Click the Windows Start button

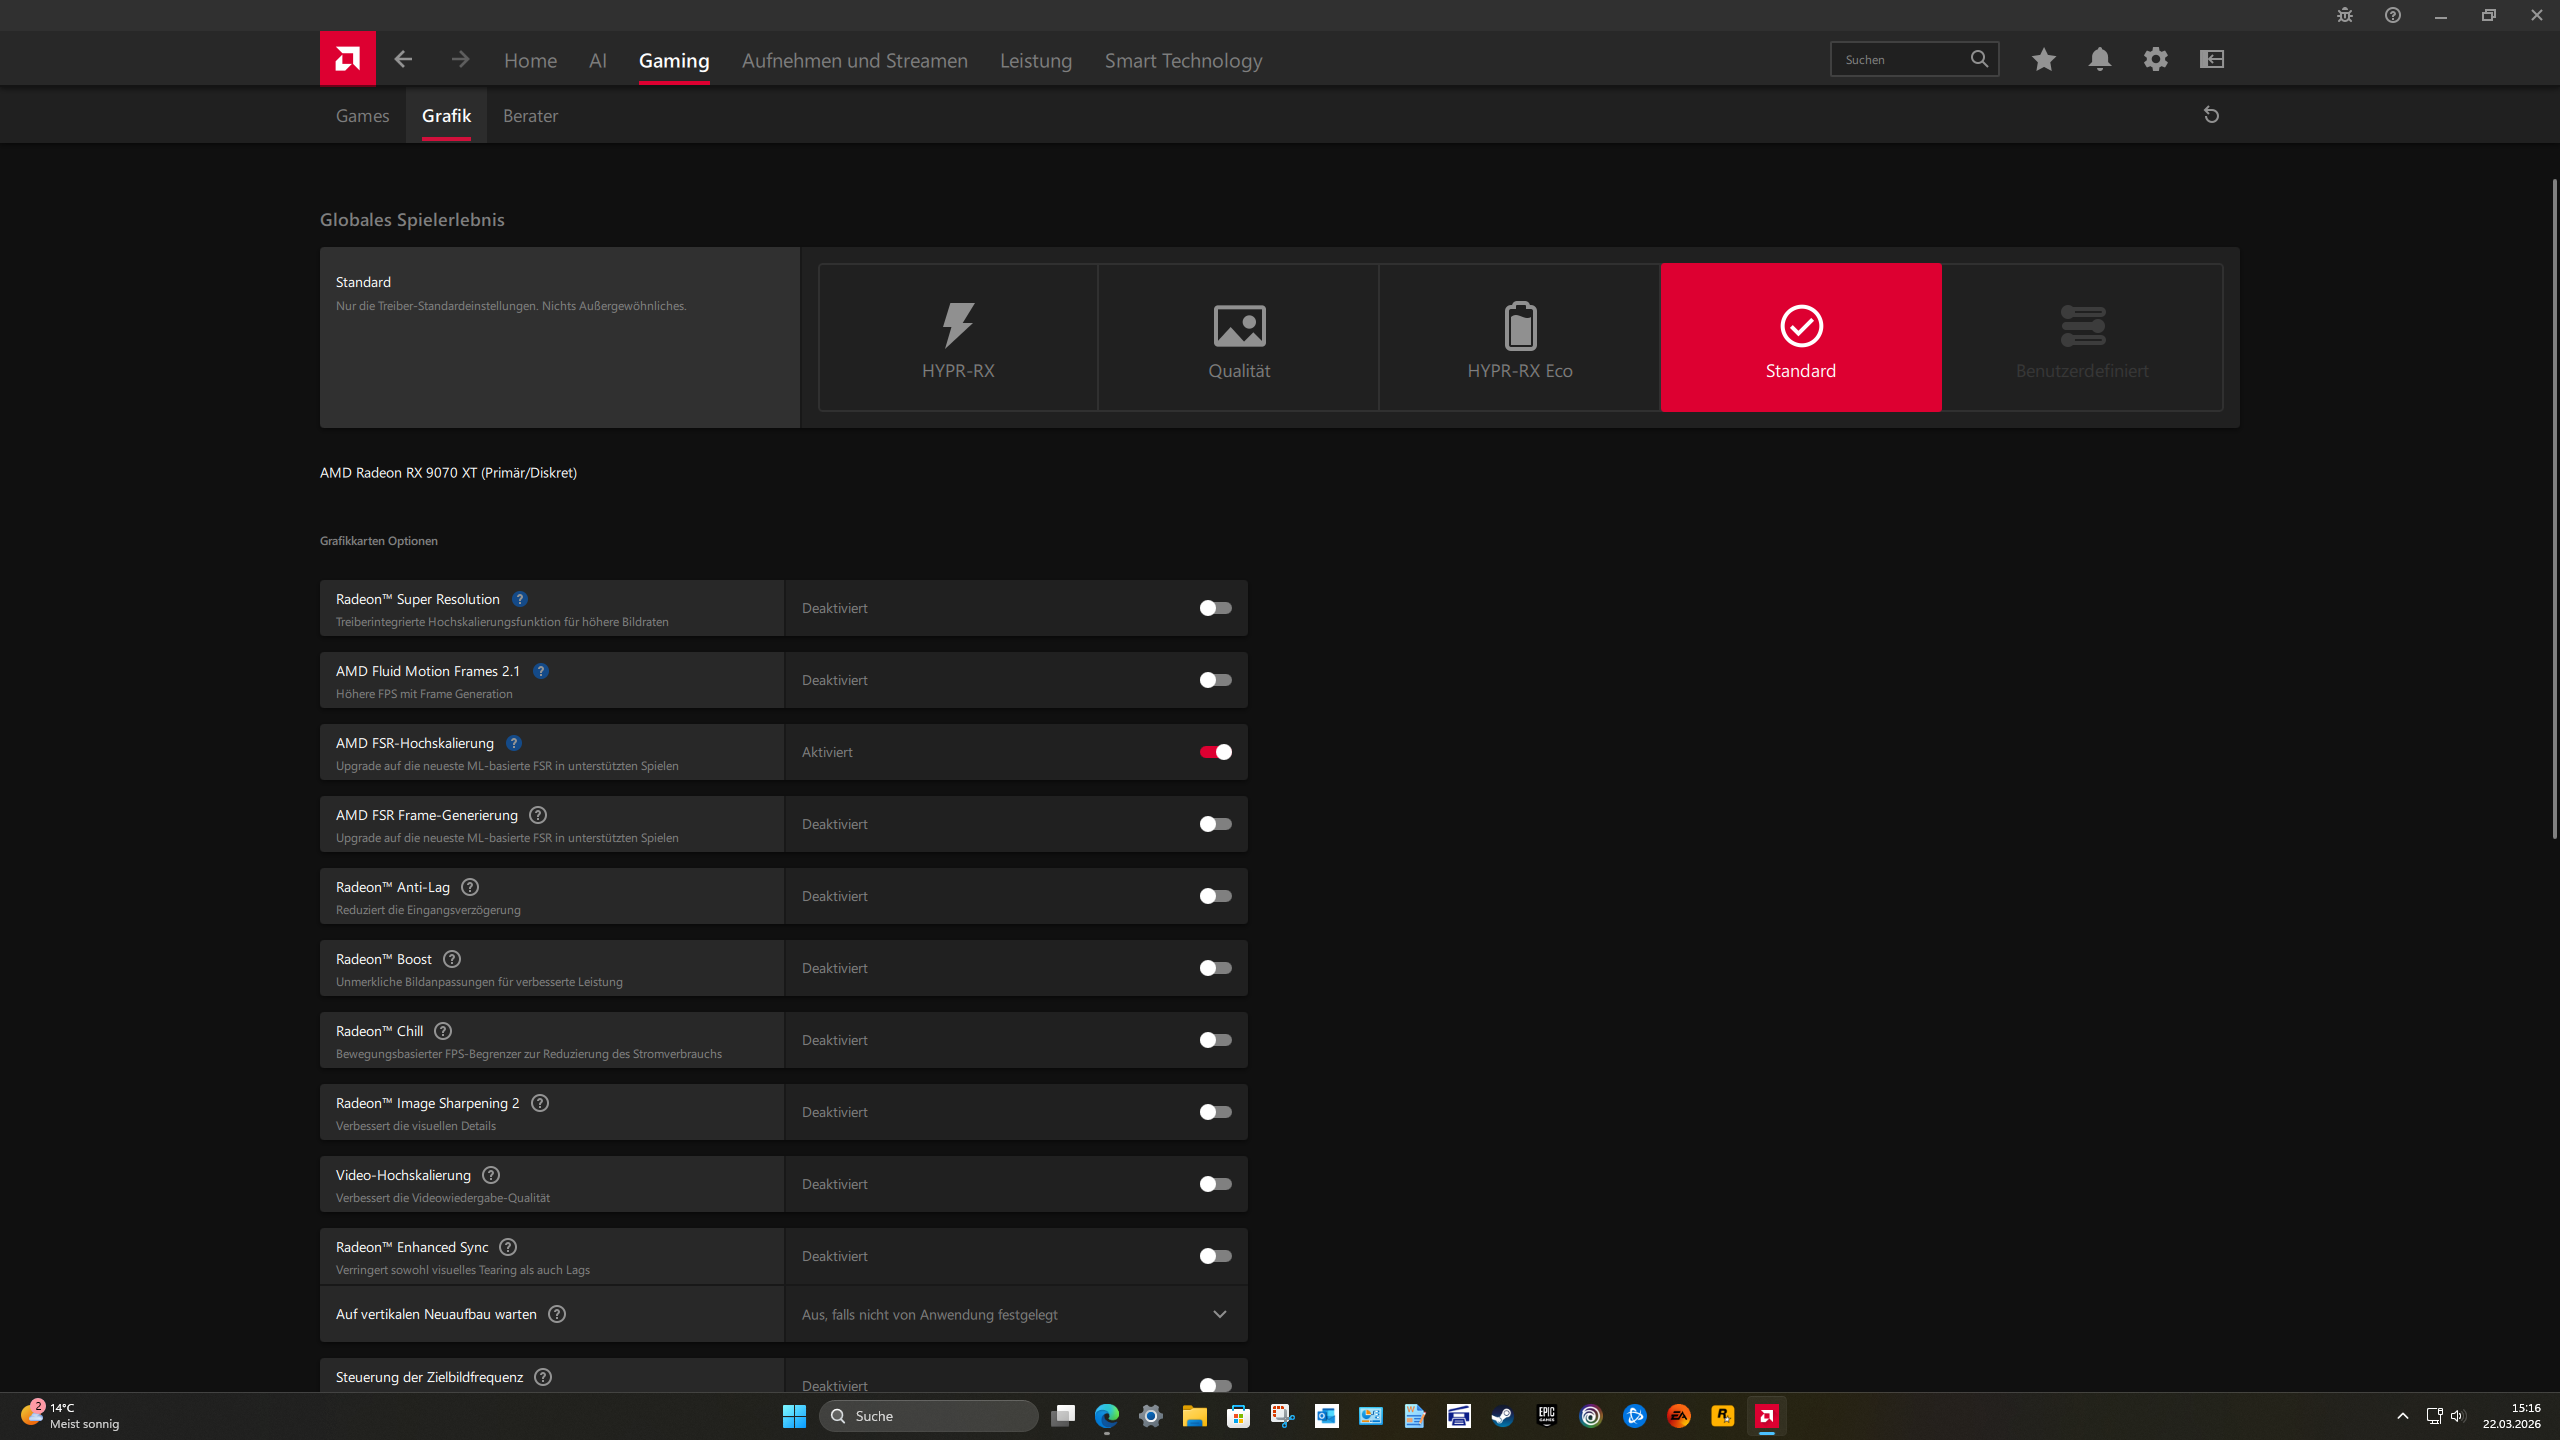[x=794, y=1416]
